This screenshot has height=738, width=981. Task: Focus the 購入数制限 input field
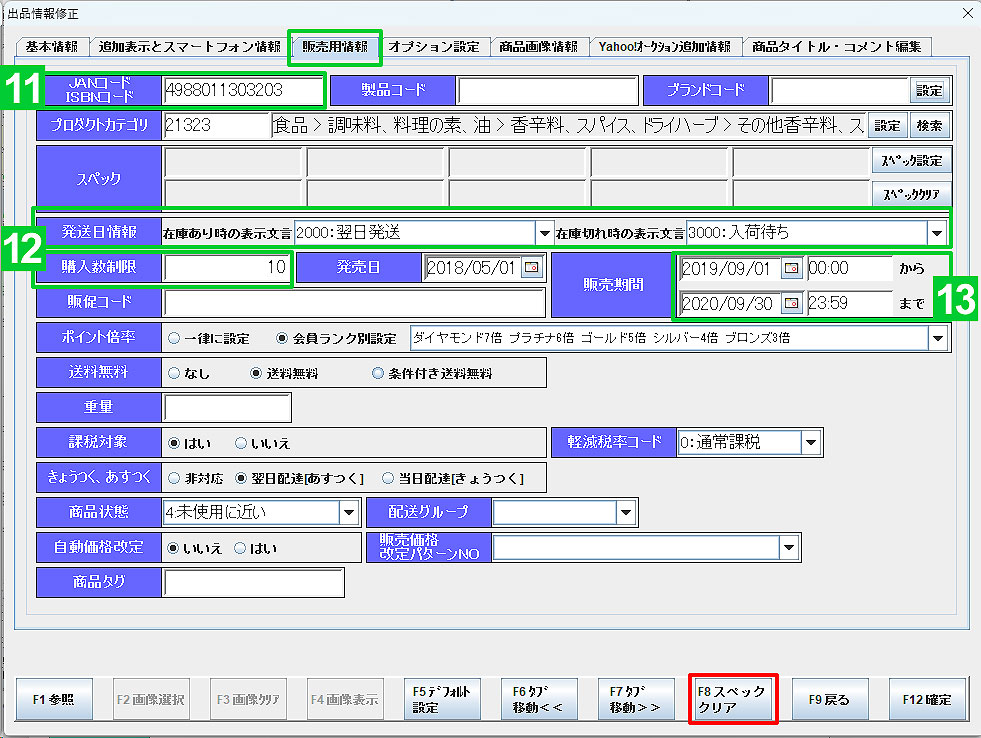pyautogui.click(x=228, y=267)
